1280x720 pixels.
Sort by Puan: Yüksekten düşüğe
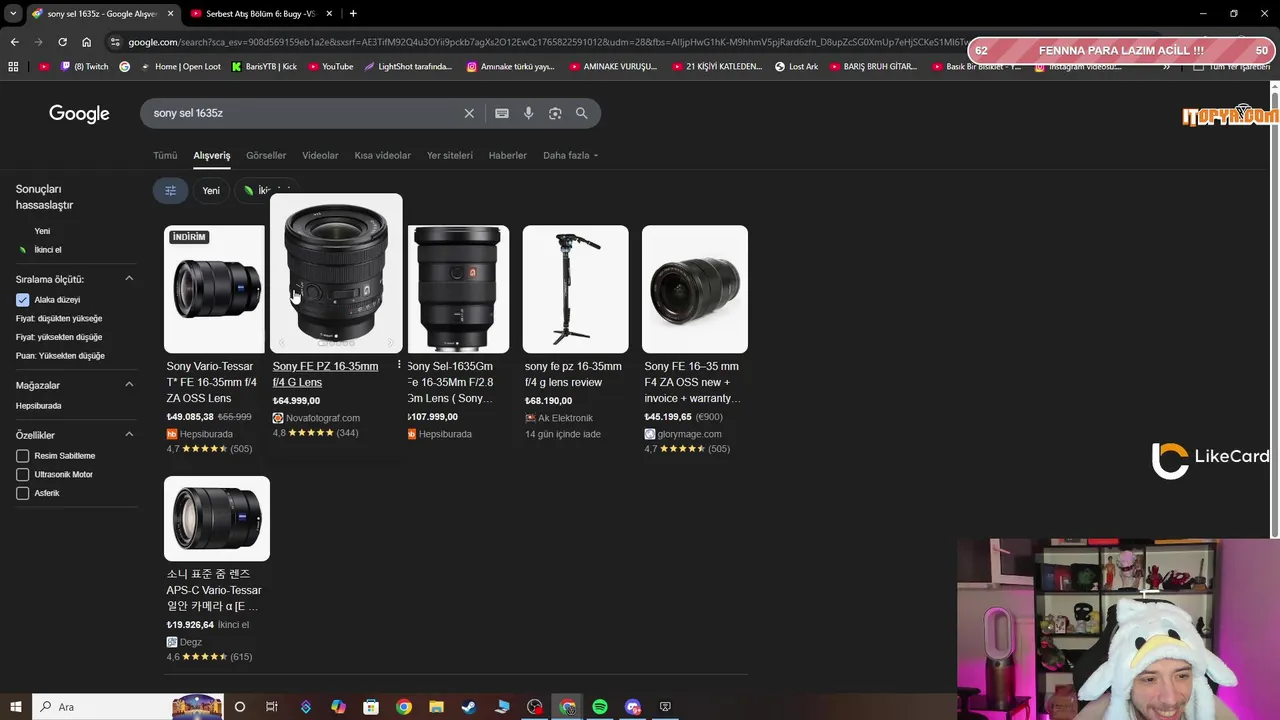click(x=60, y=356)
